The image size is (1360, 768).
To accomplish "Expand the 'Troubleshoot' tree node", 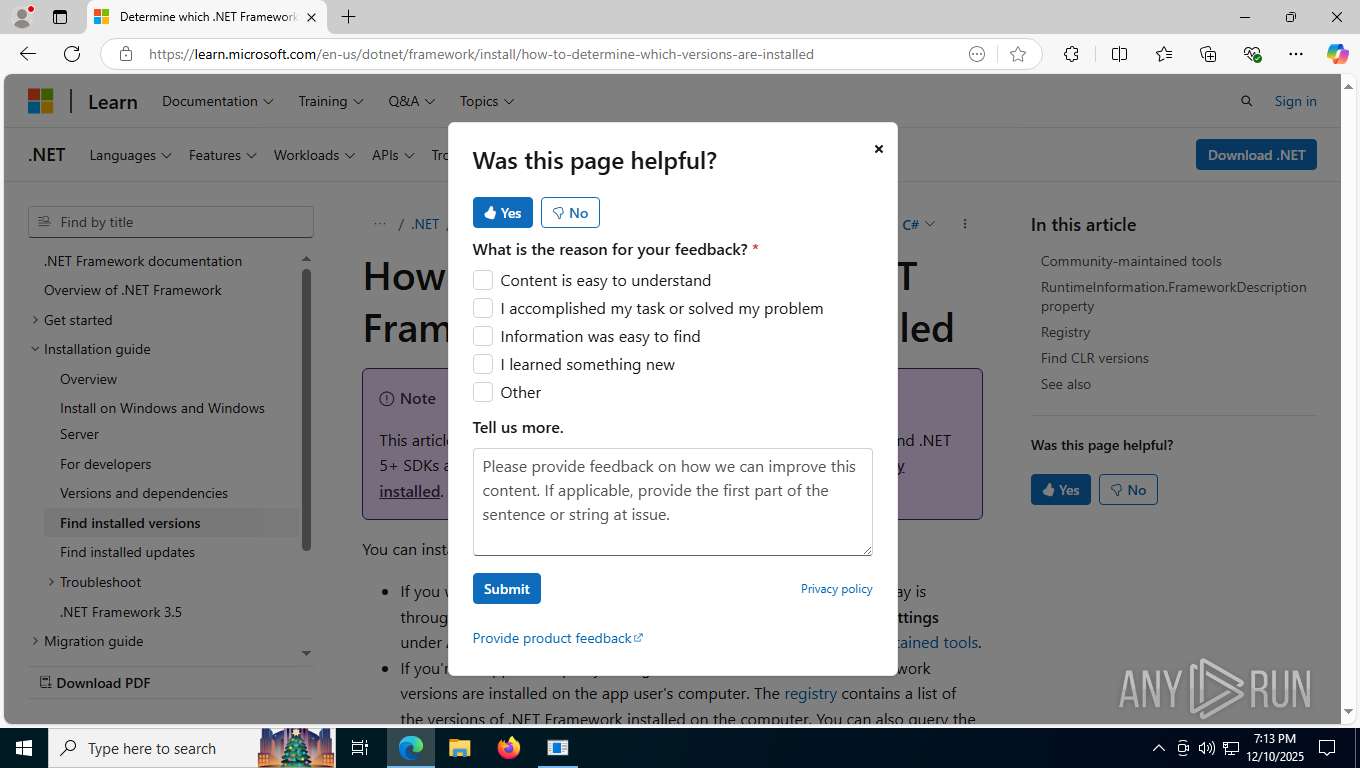I will pyautogui.click(x=51, y=582).
